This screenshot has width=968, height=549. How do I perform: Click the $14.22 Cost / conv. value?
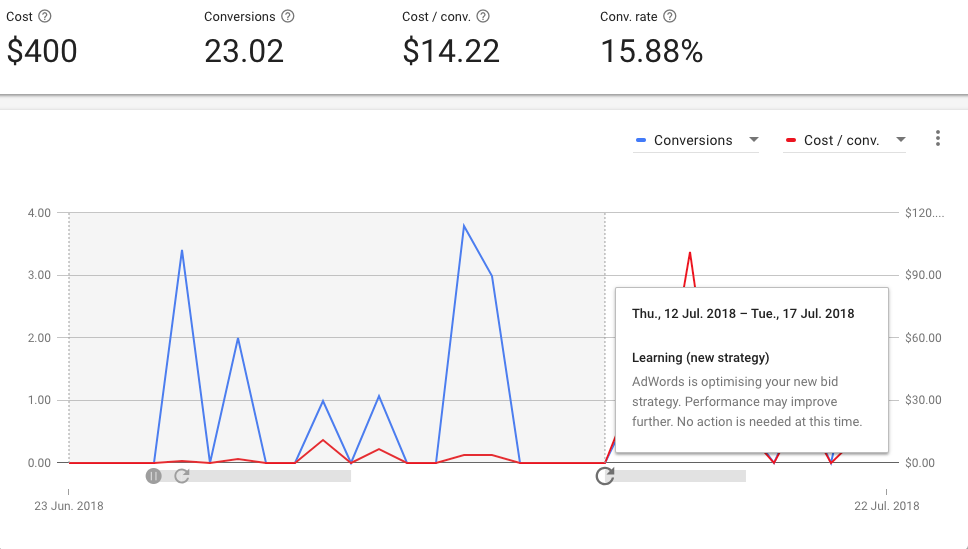(x=451, y=51)
